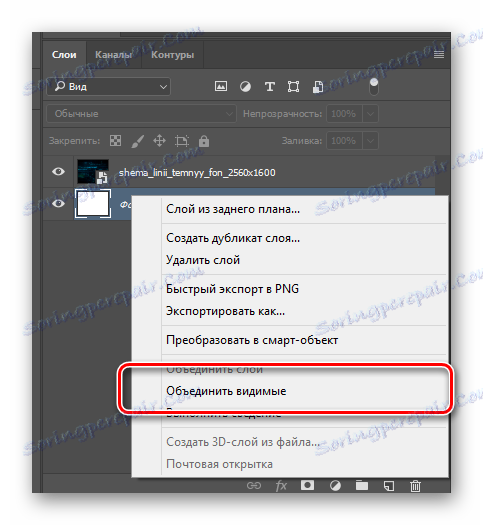The image size is (483, 525).
Task: Toggle the layer filtering switch
Action: (x=374, y=87)
